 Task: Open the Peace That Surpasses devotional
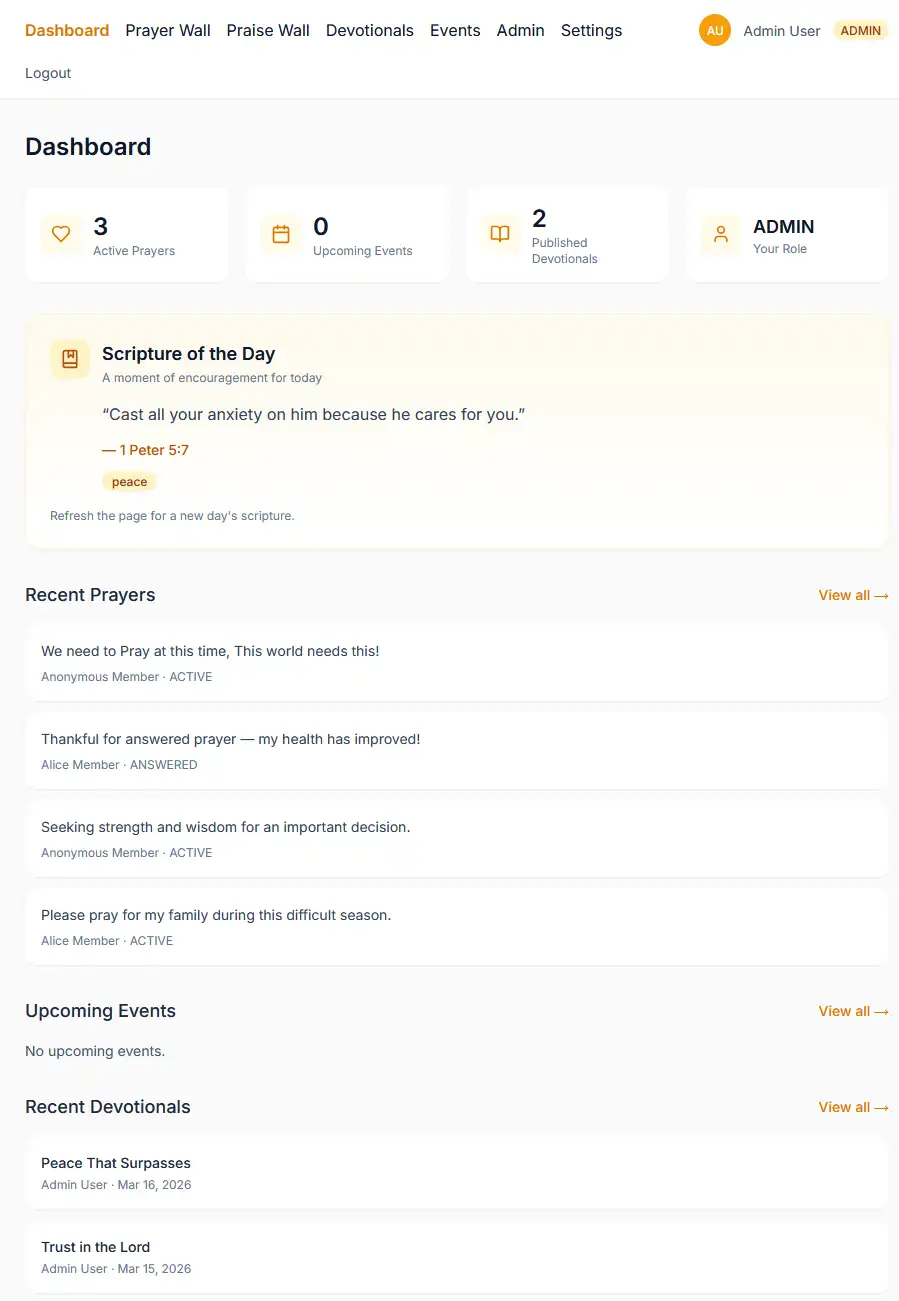(457, 1172)
